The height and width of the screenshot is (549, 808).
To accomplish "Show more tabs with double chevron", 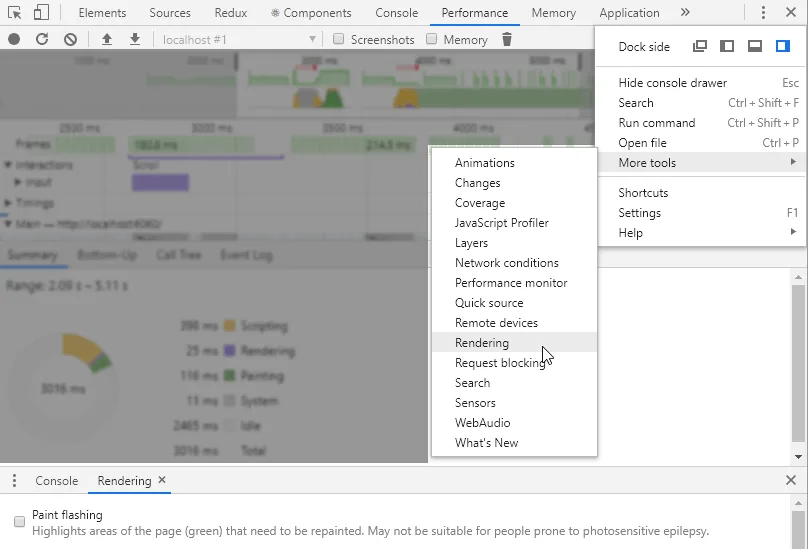I will click(x=685, y=13).
